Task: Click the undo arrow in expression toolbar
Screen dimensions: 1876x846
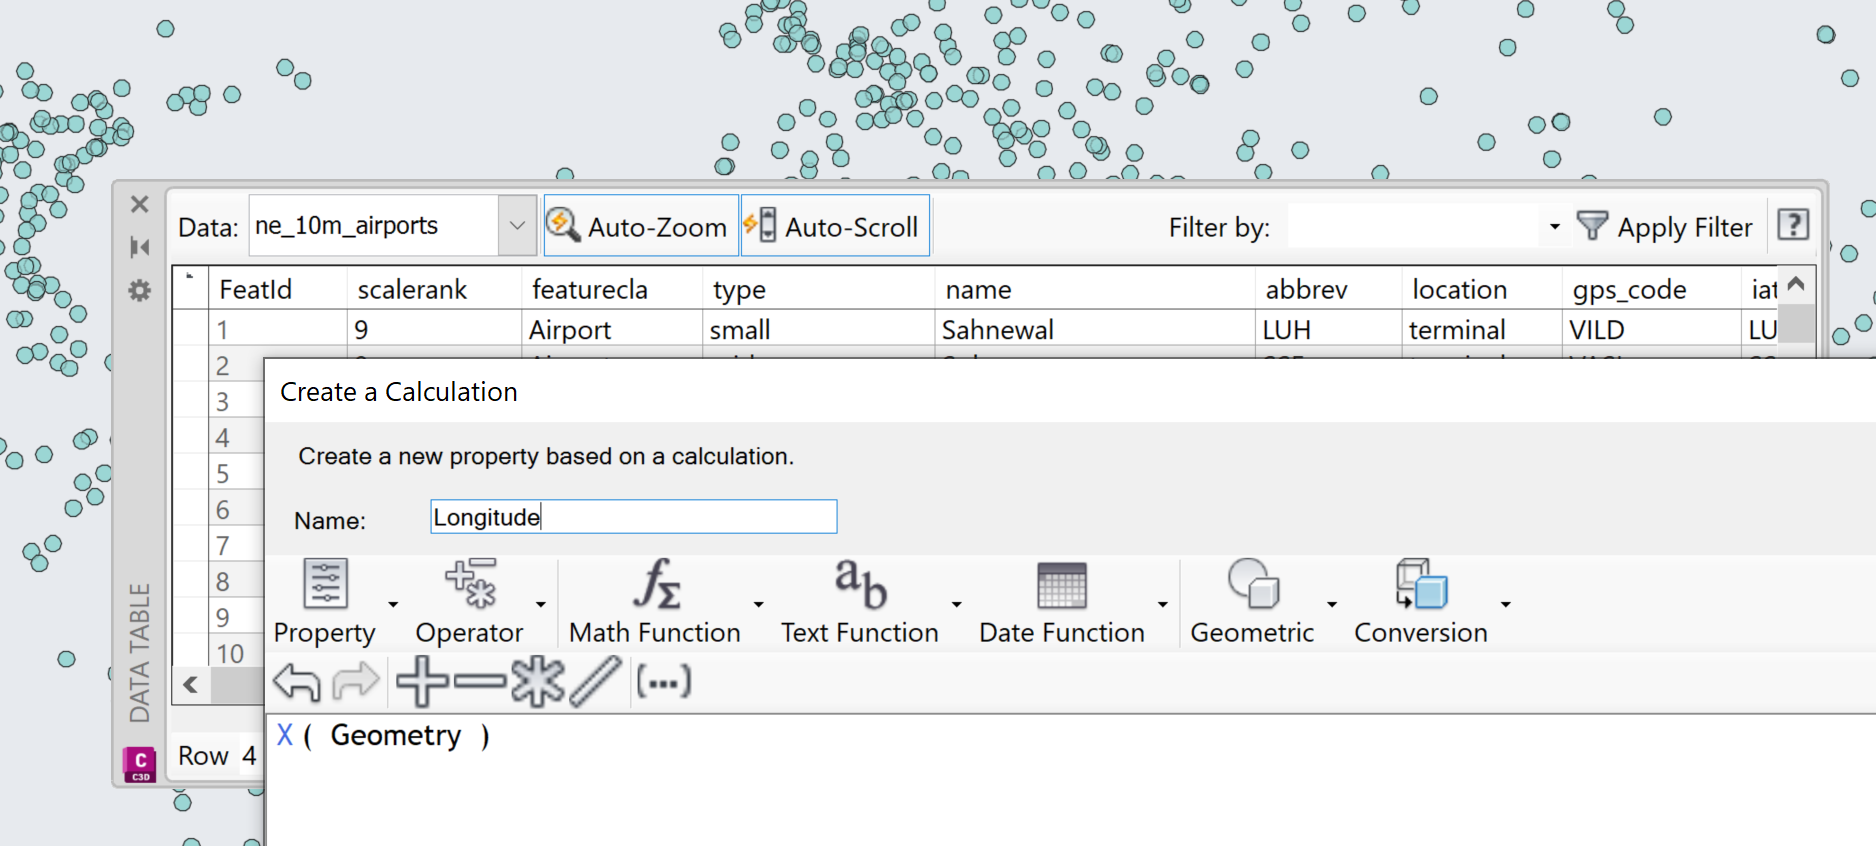Action: tap(296, 682)
